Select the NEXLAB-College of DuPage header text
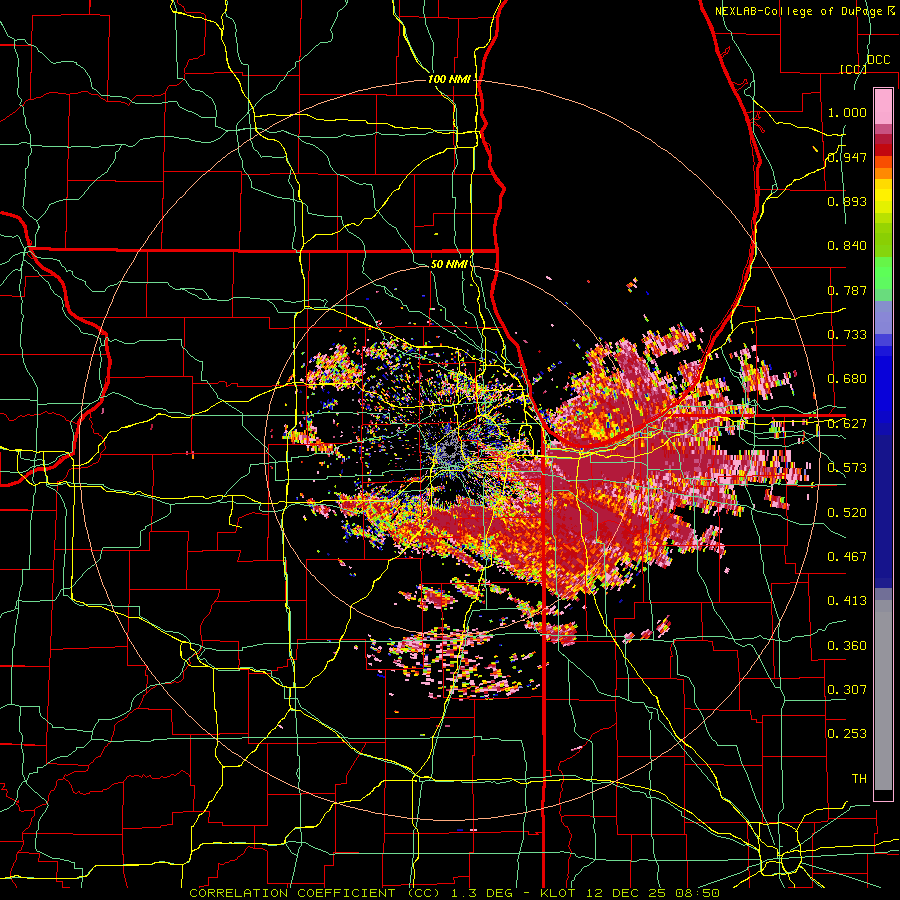This screenshot has width=900, height=900. point(799,11)
